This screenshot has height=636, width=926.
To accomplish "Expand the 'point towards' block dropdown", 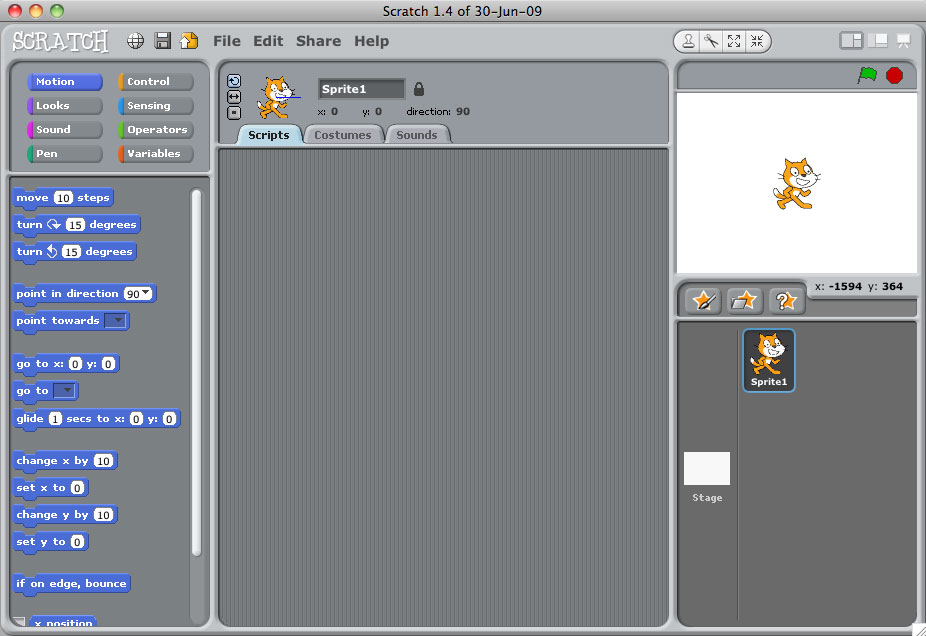I will 116,321.
